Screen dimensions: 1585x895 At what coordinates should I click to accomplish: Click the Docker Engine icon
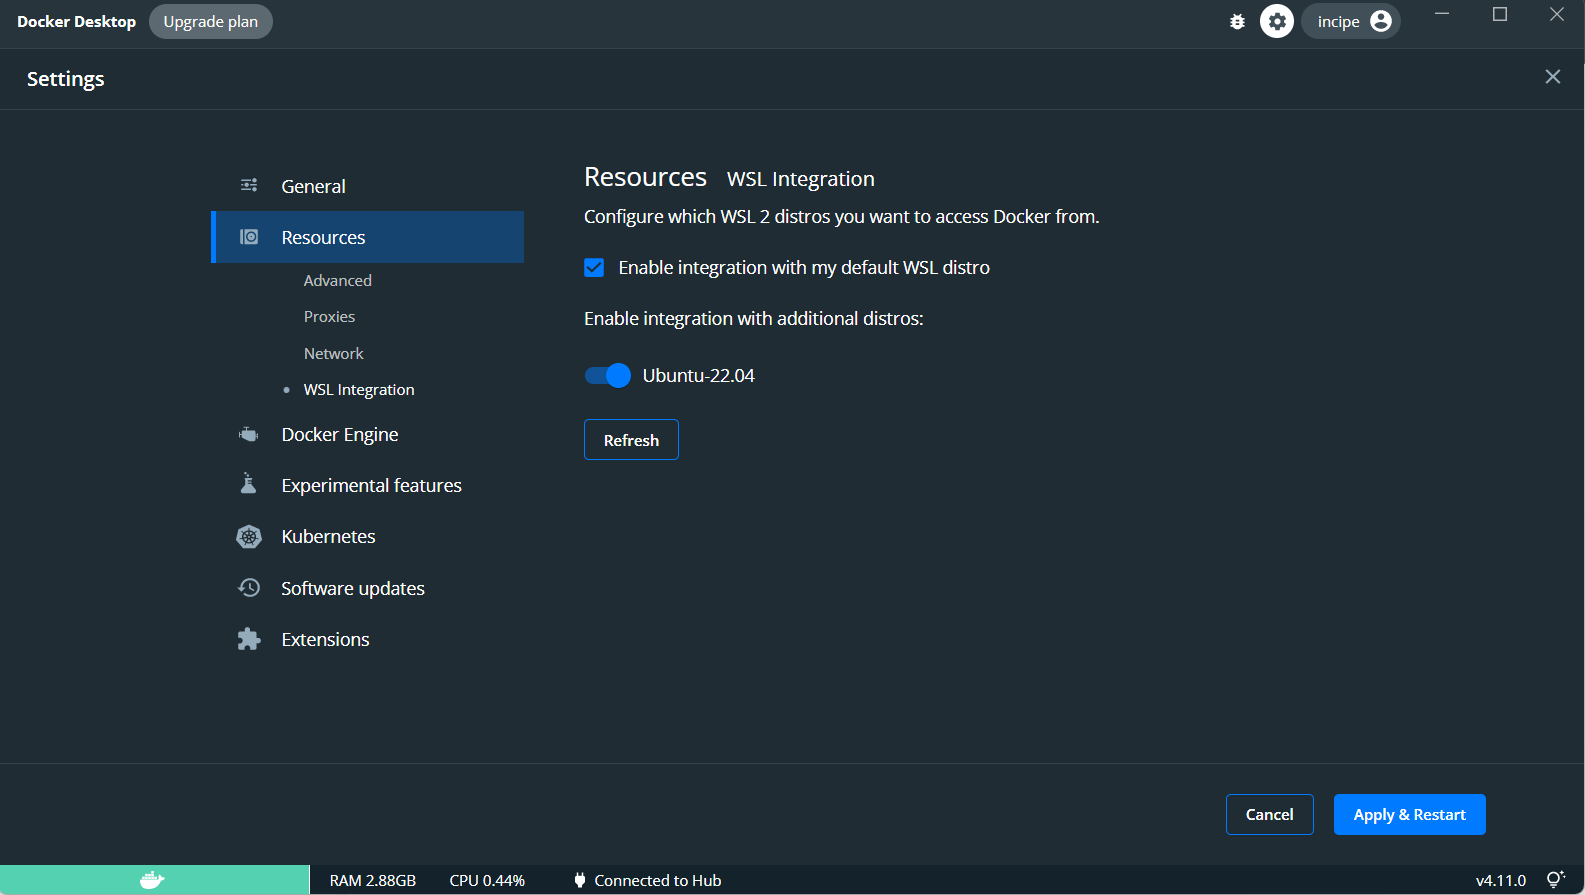(249, 434)
